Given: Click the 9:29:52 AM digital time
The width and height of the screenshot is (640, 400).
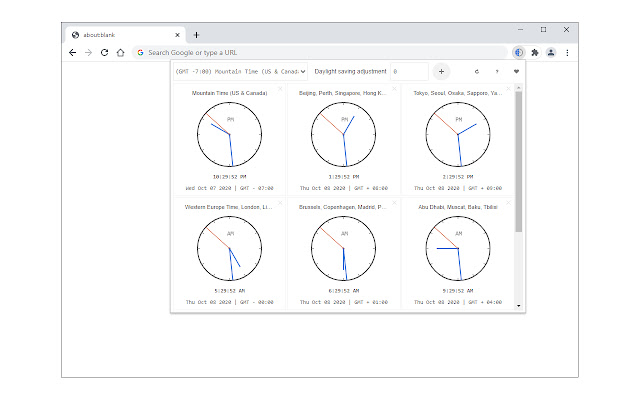Looking at the screenshot, I should tap(458, 291).
